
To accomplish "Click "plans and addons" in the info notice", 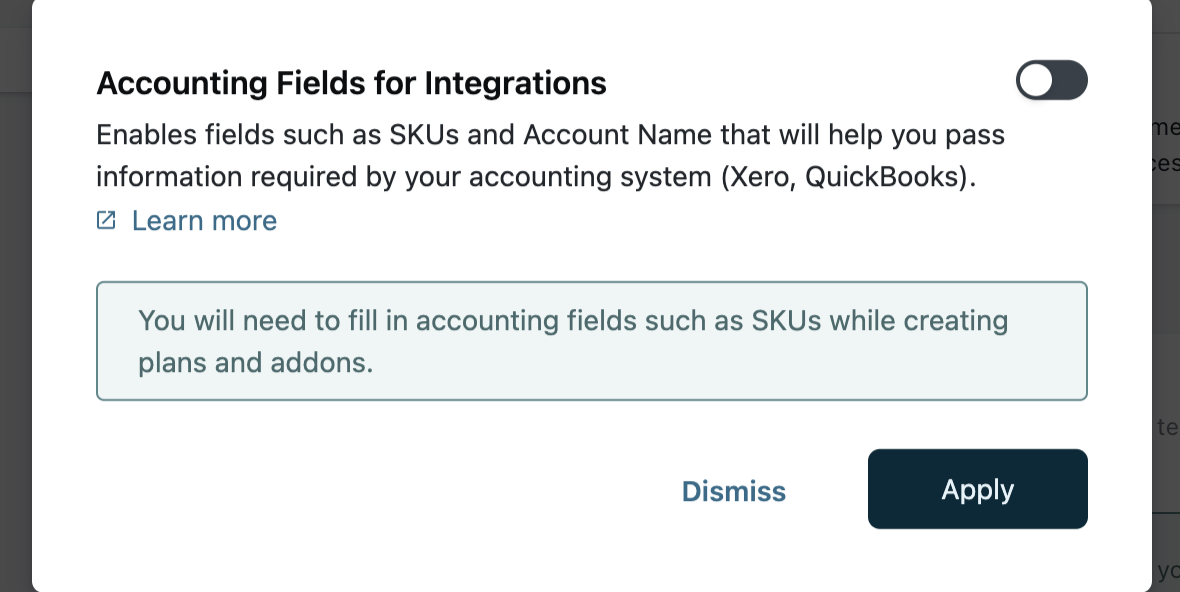I will [255, 362].
